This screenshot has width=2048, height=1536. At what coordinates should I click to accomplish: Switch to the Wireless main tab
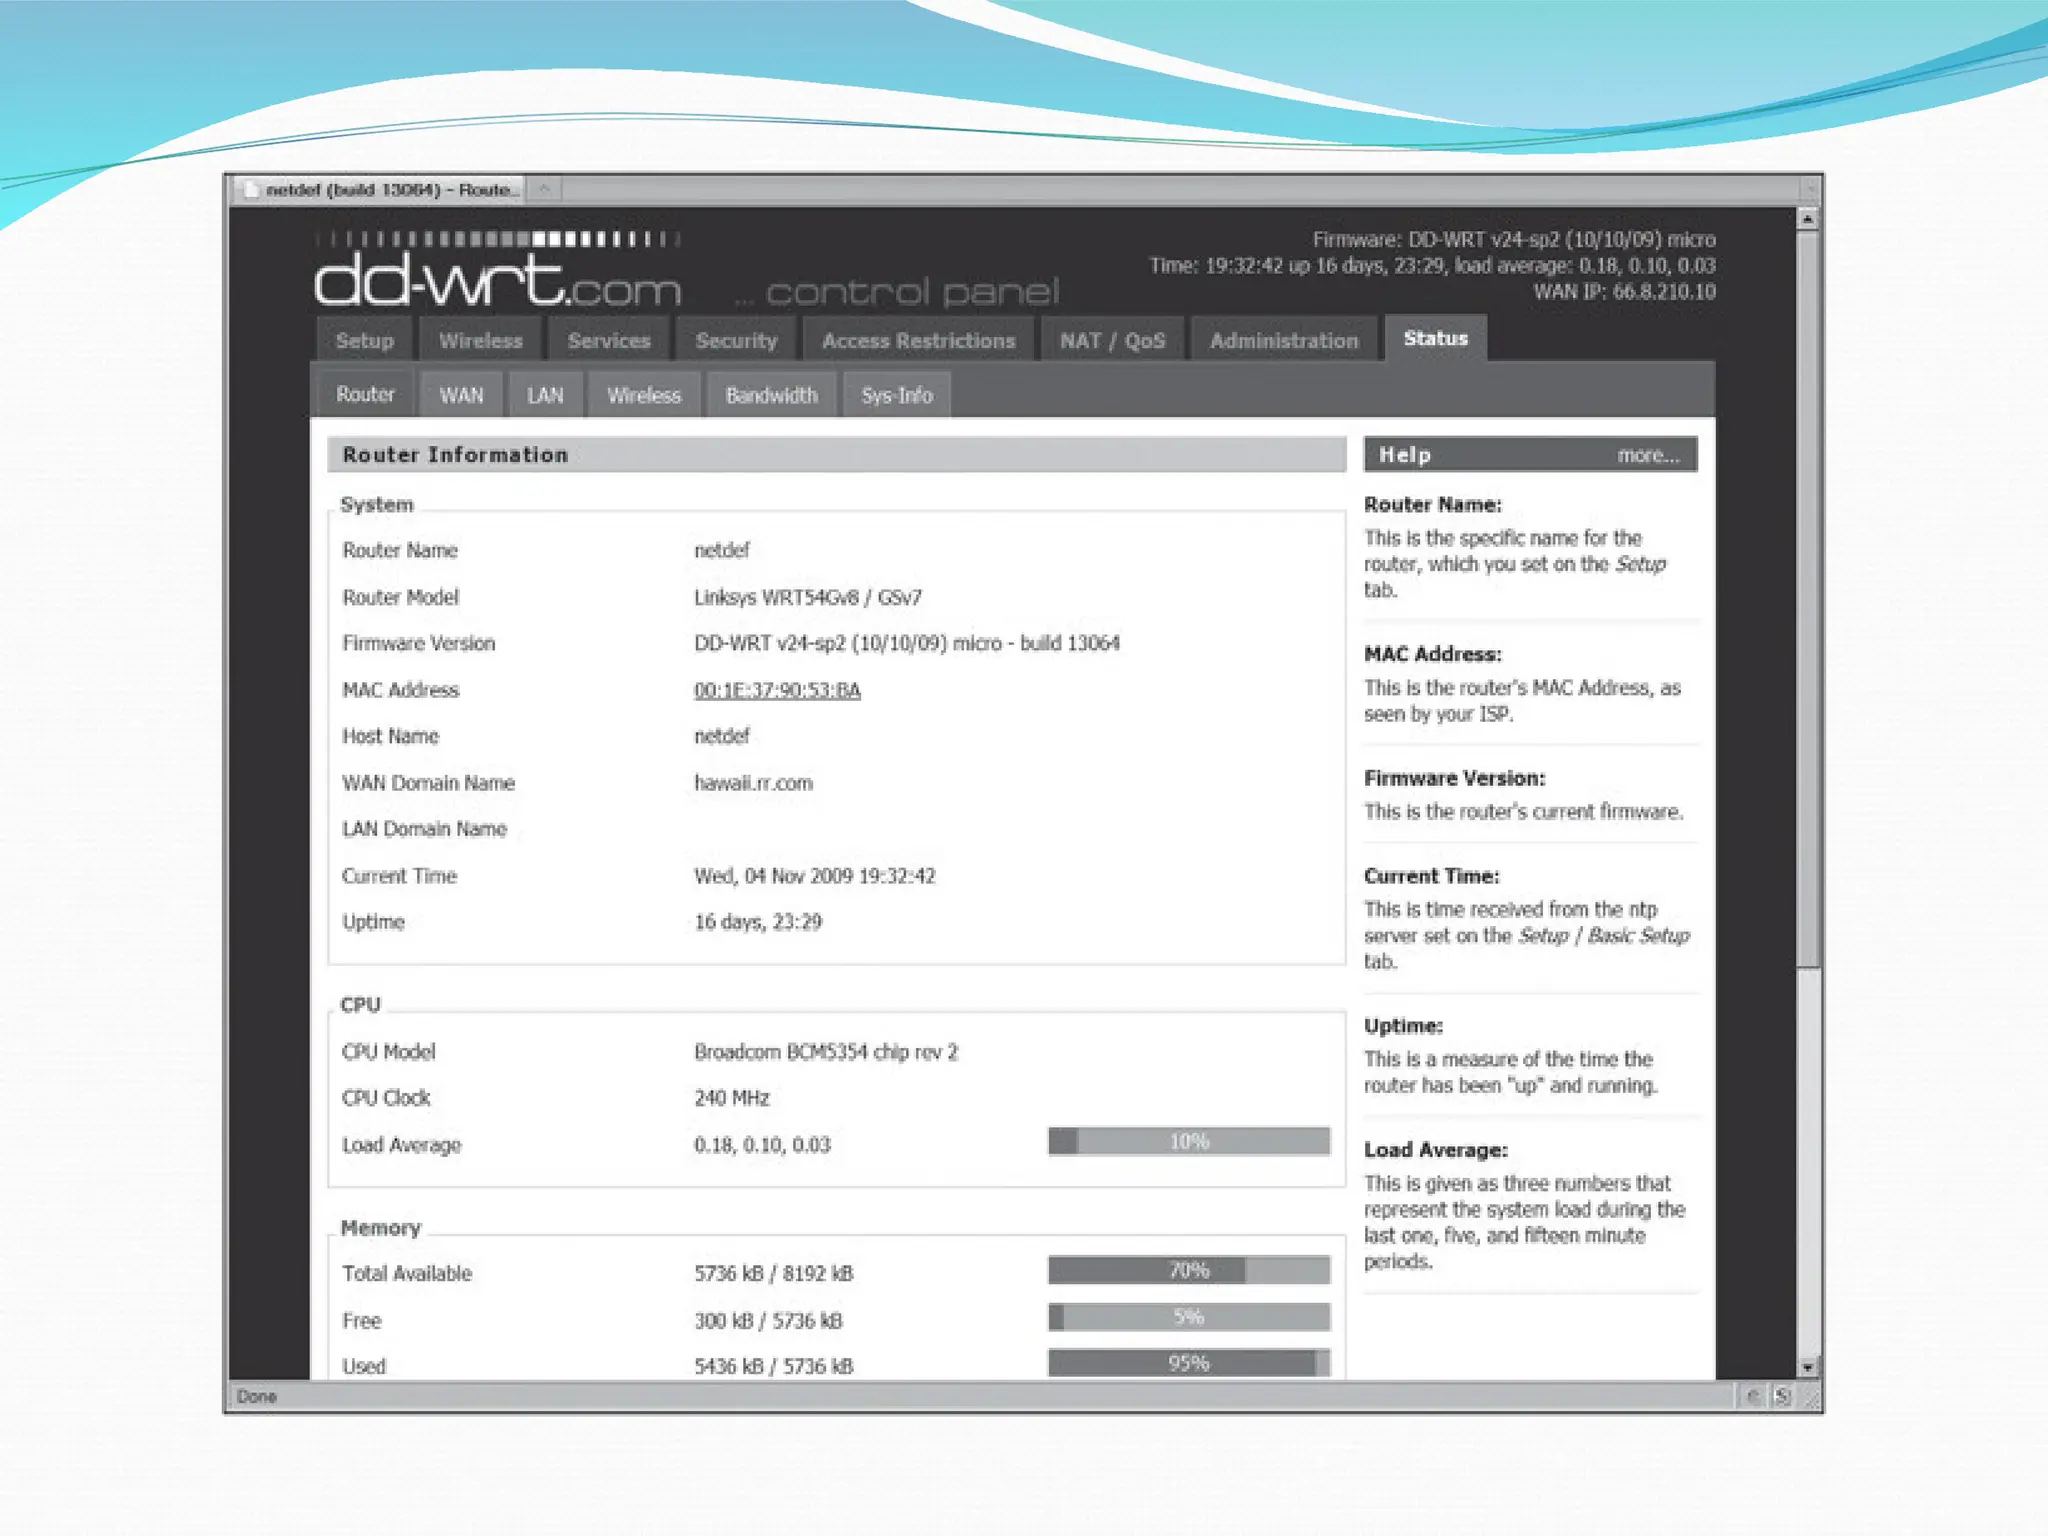click(x=480, y=341)
